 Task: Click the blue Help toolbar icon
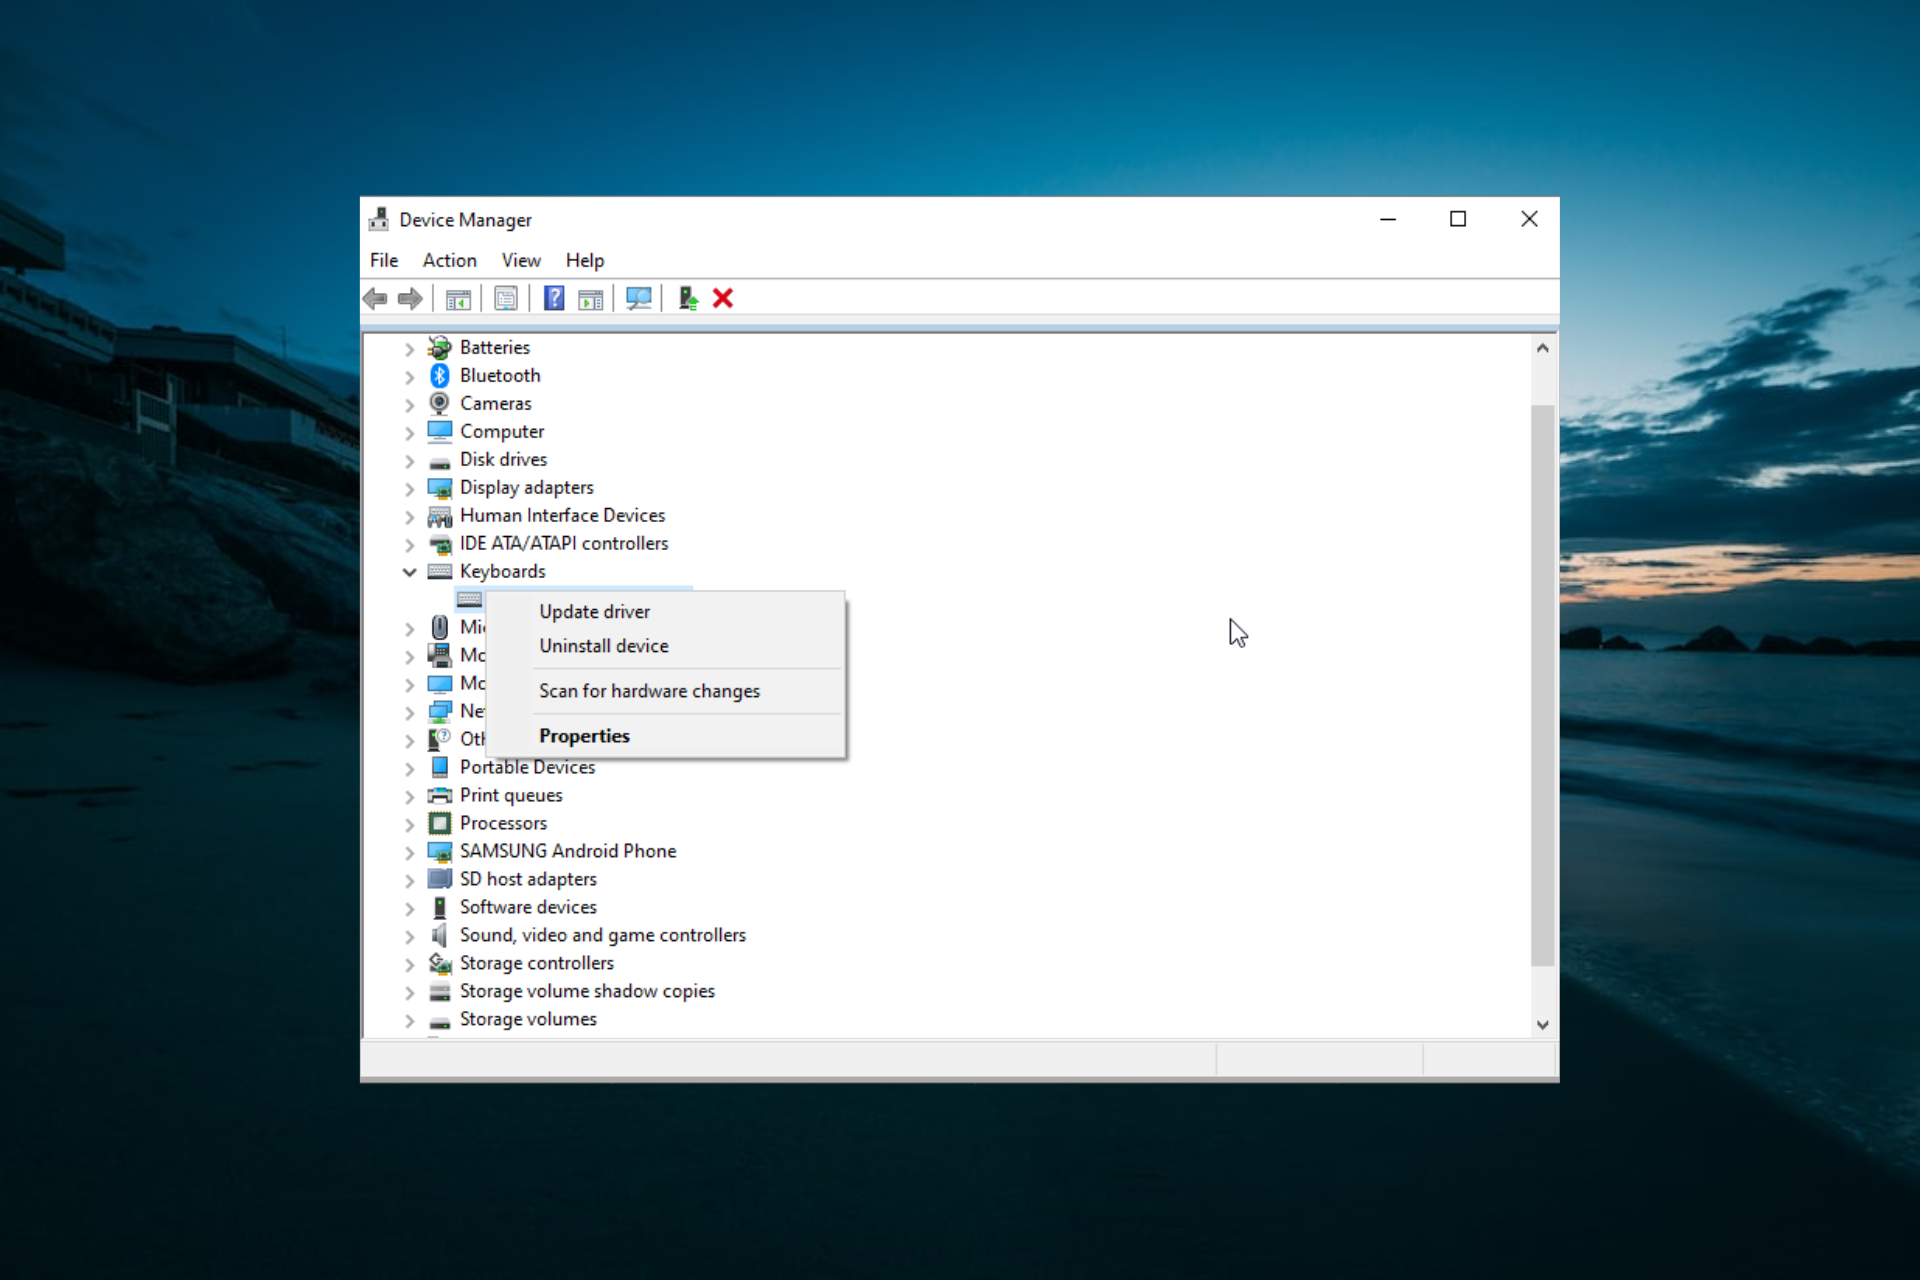[554, 298]
